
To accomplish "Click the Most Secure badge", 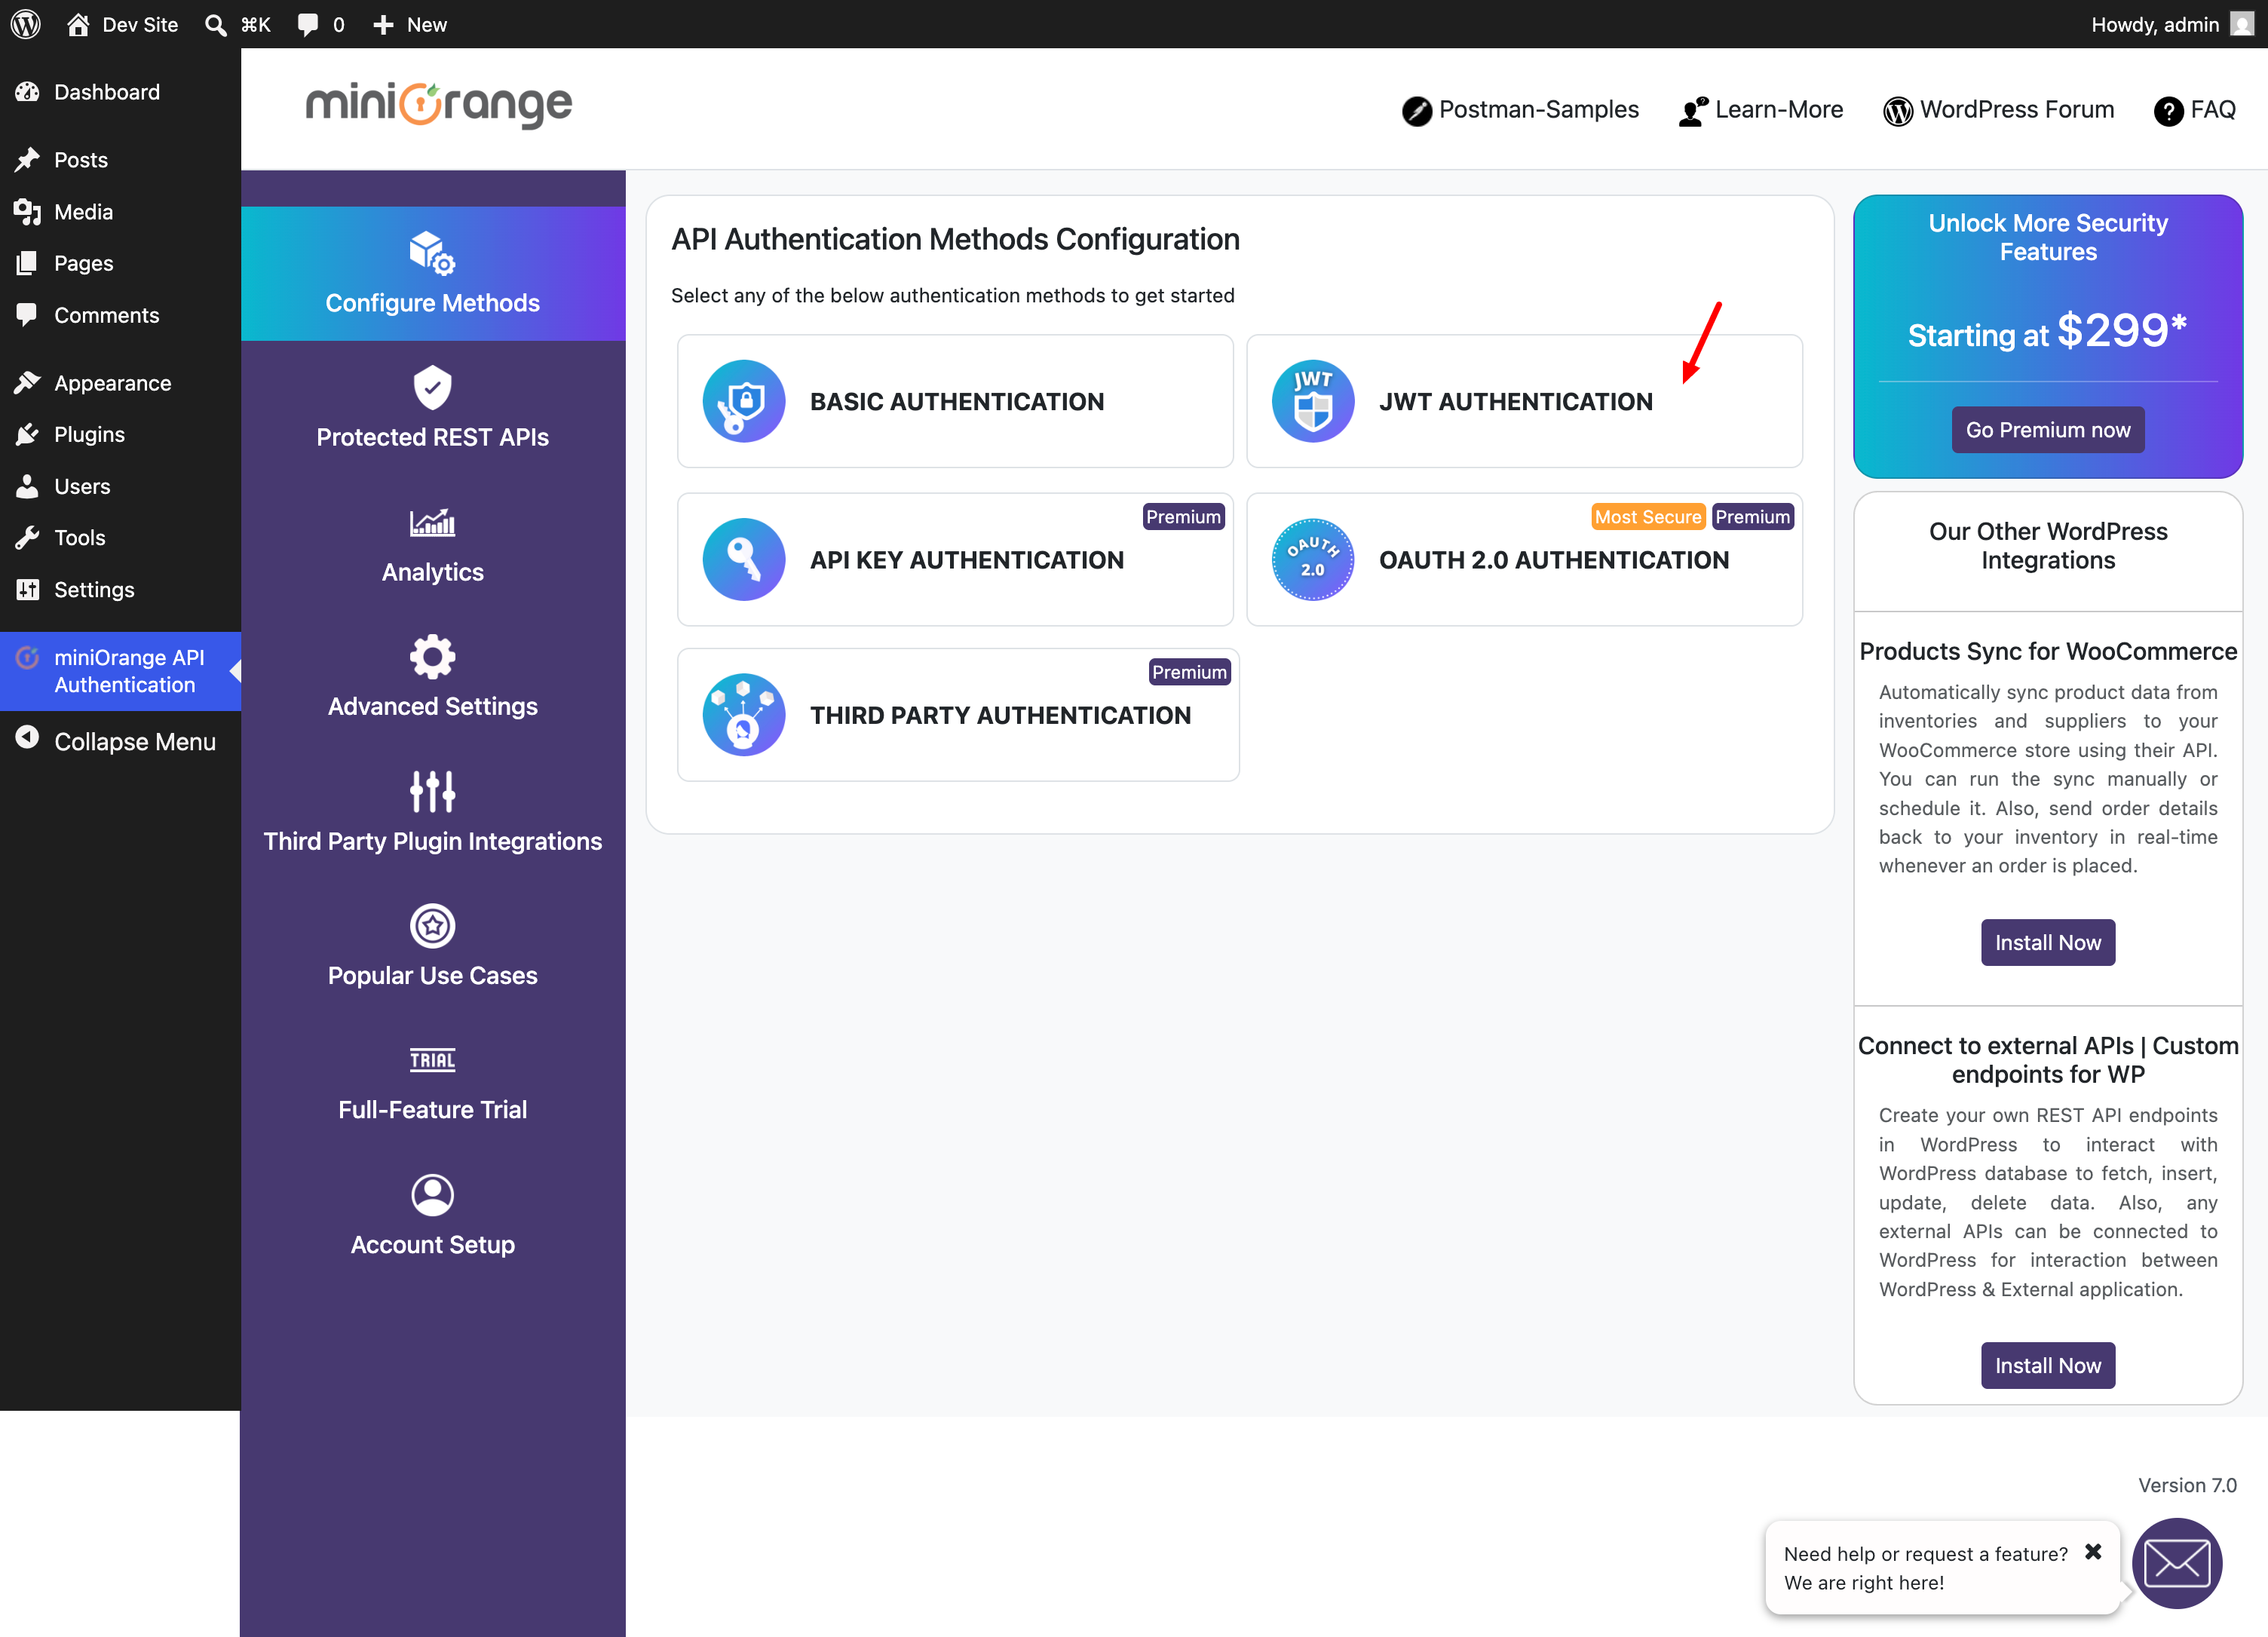I will coord(1648,517).
